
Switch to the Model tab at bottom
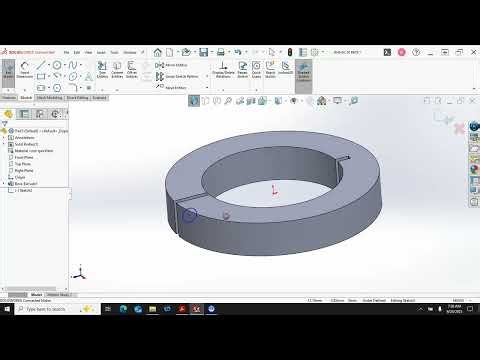click(x=36, y=295)
